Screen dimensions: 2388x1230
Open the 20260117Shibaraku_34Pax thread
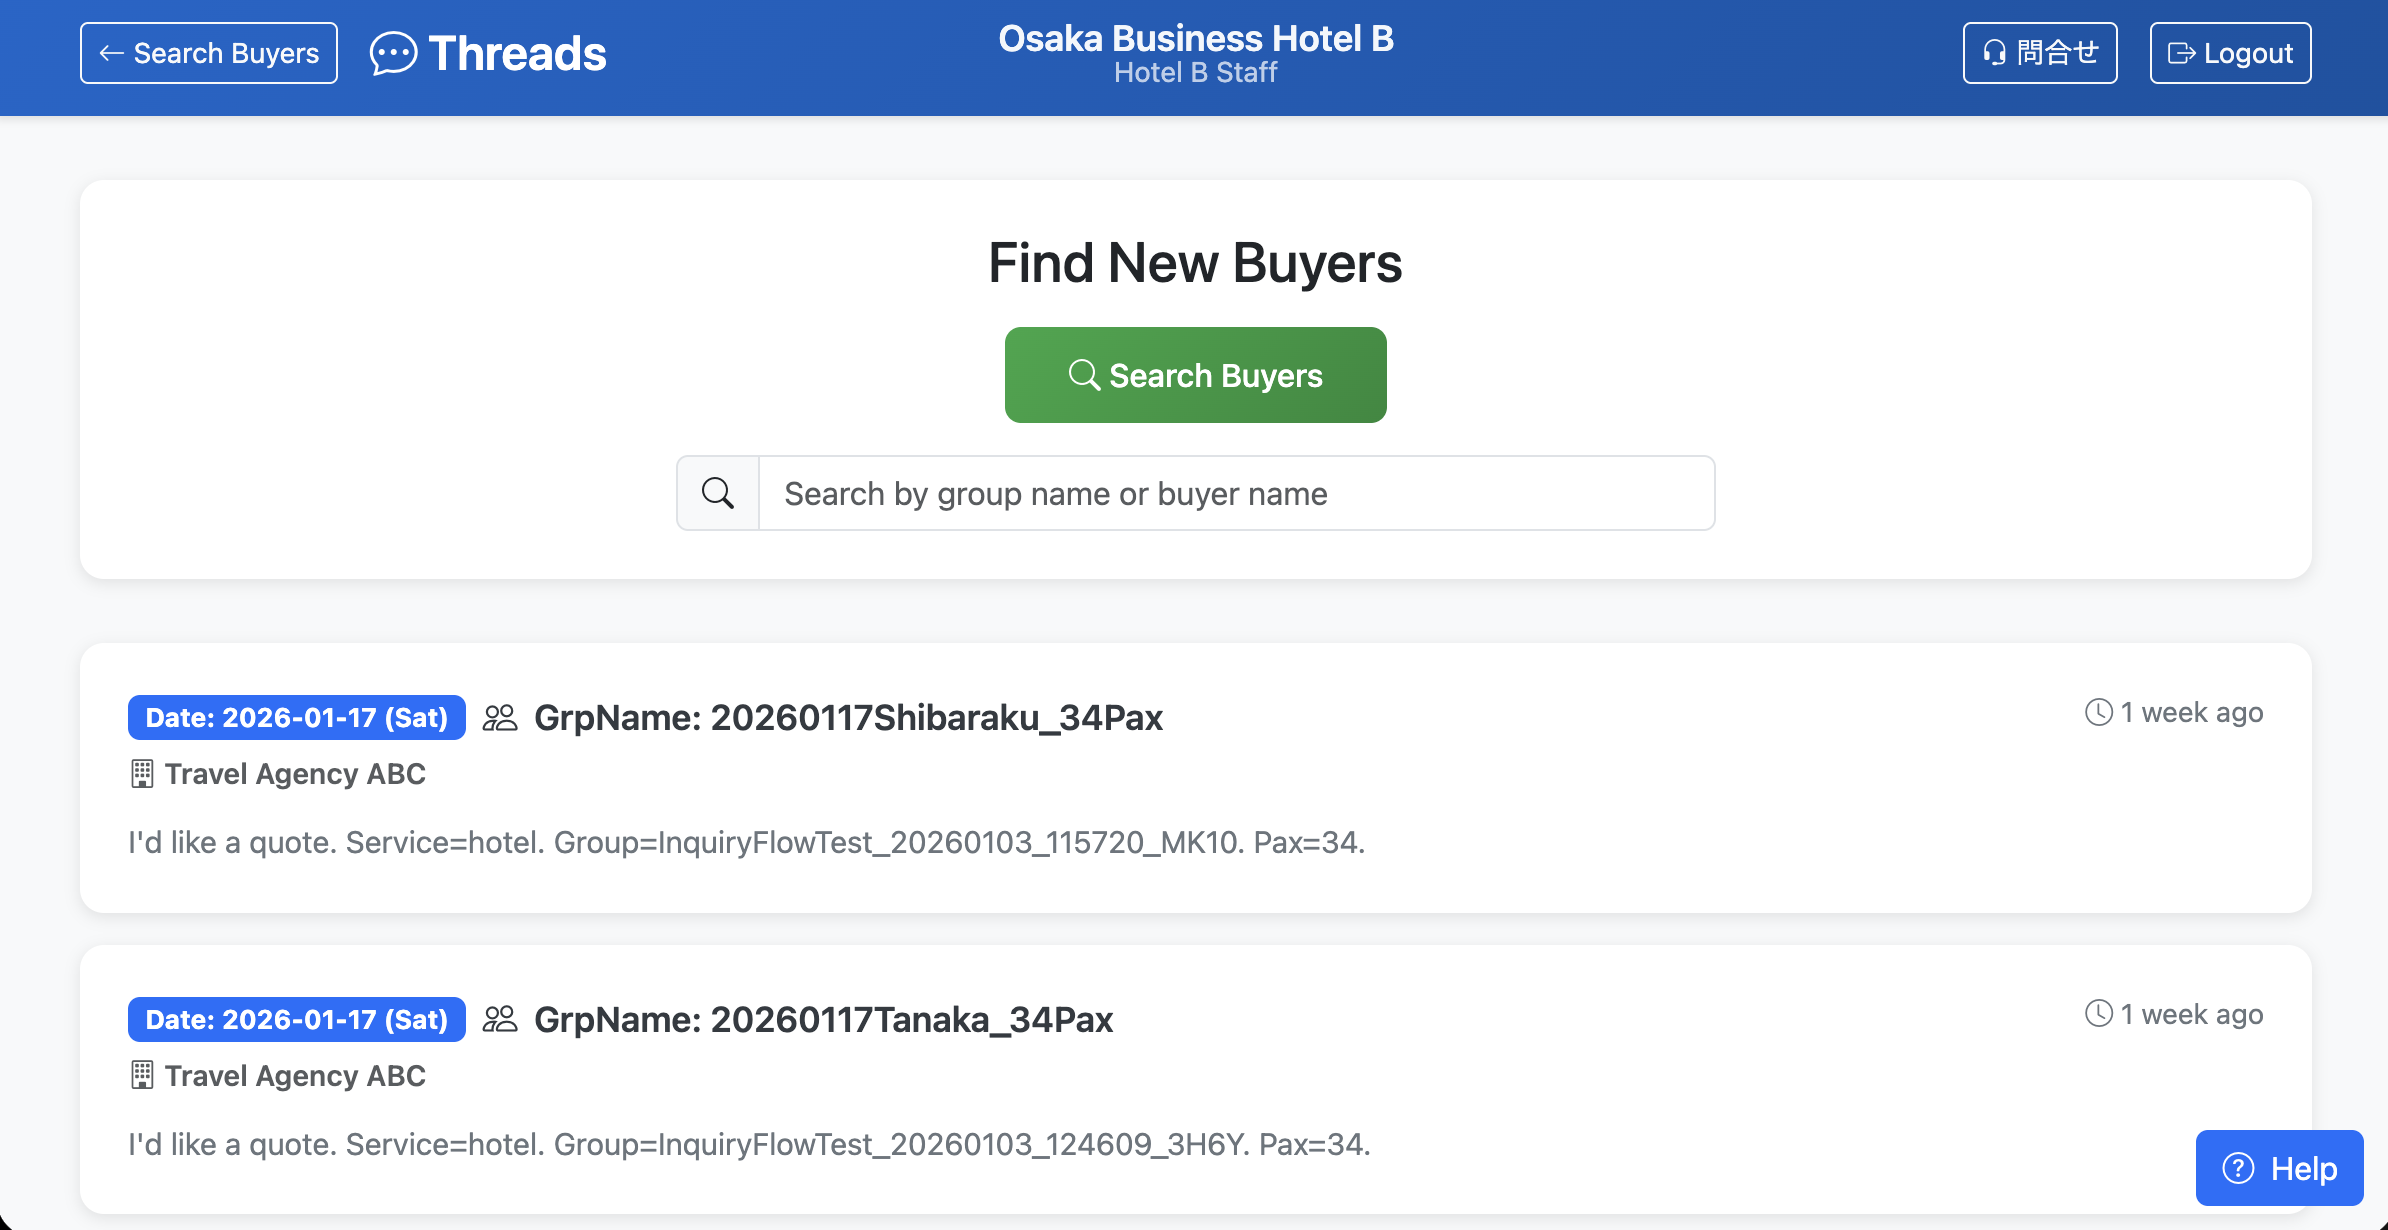tap(848, 718)
